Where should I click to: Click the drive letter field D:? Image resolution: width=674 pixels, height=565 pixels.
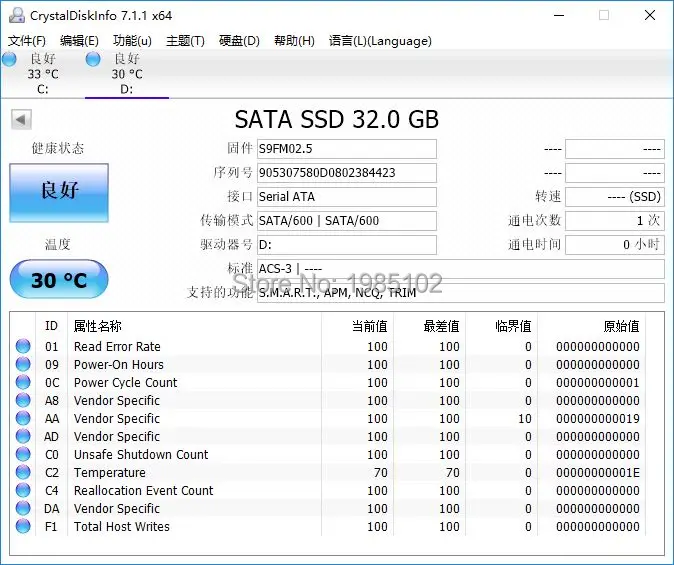[347, 245]
